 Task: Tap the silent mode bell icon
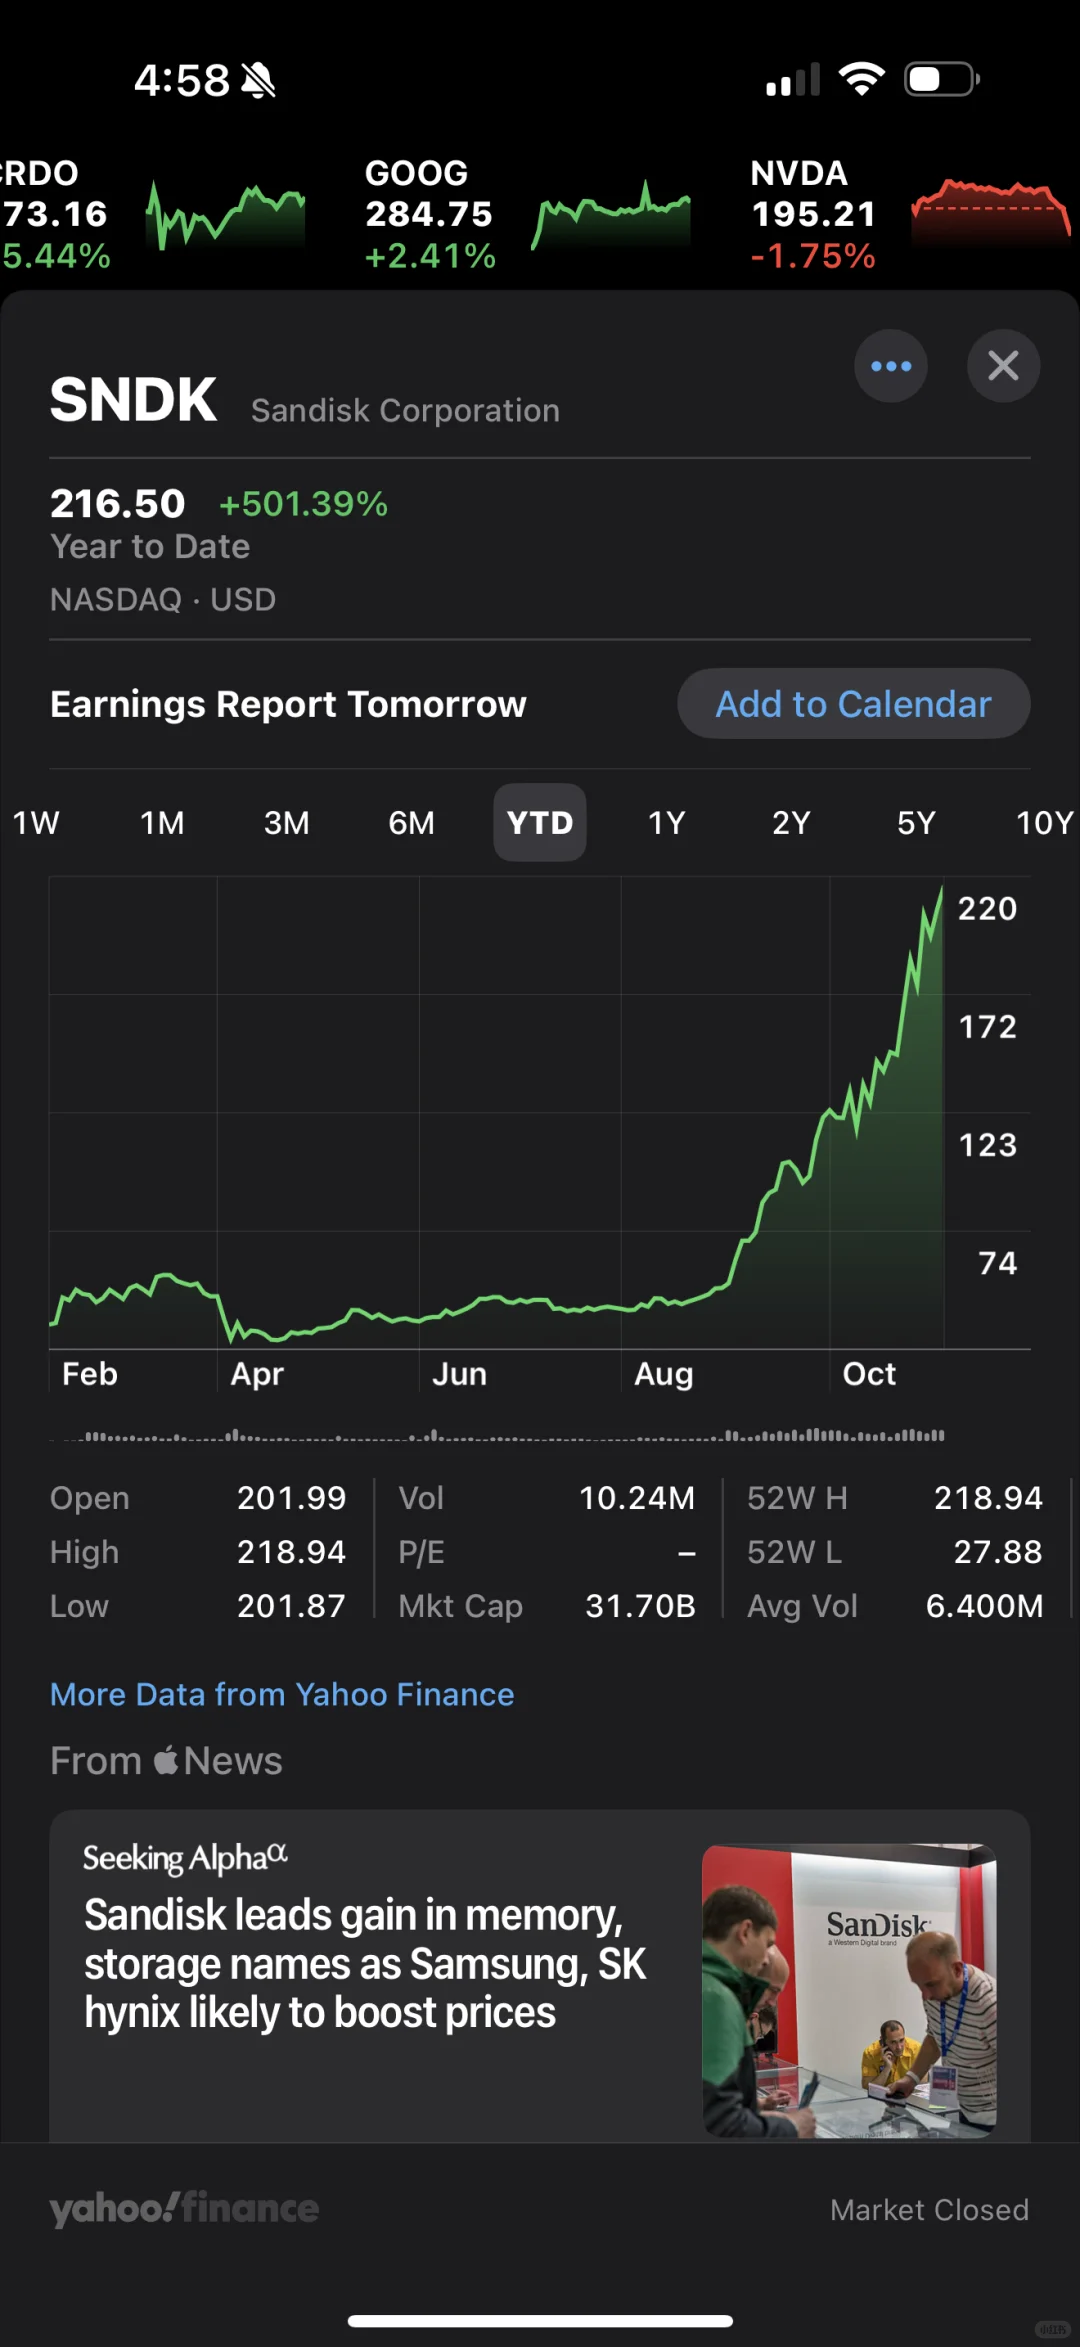pyautogui.click(x=258, y=80)
